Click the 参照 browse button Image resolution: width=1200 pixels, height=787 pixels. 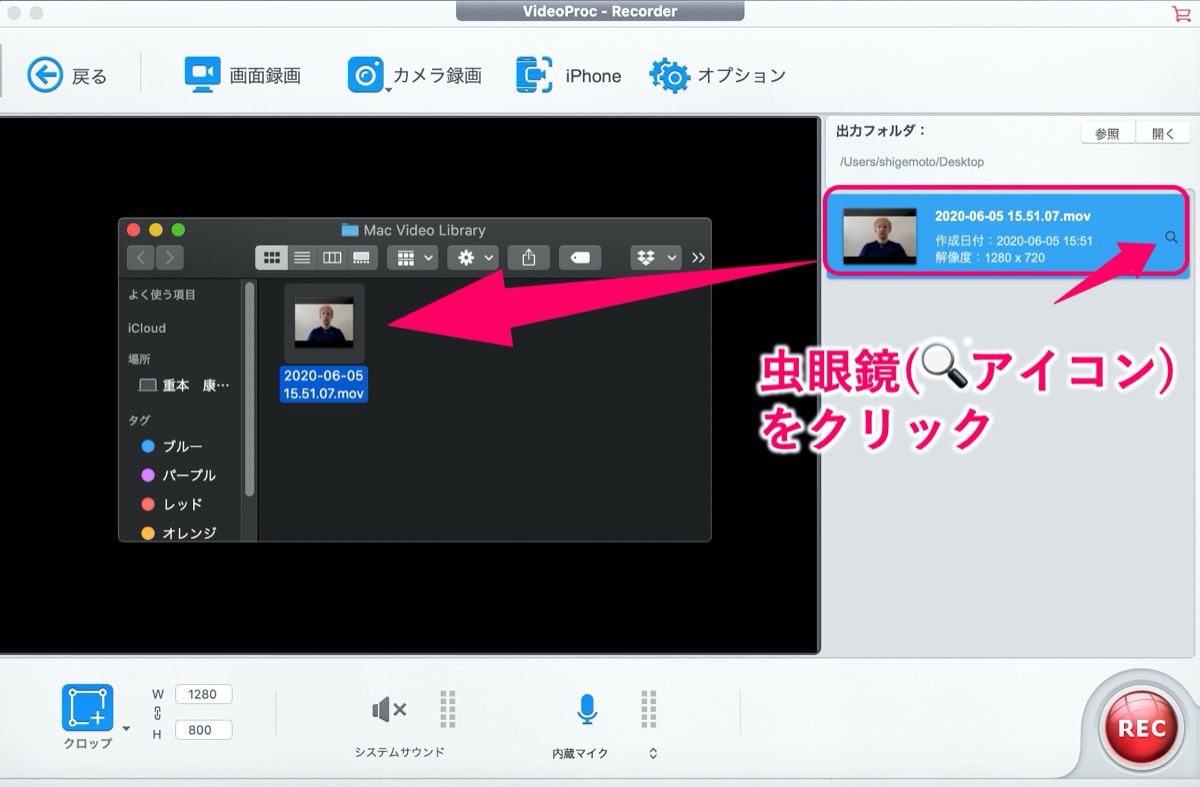click(x=1107, y=133)
